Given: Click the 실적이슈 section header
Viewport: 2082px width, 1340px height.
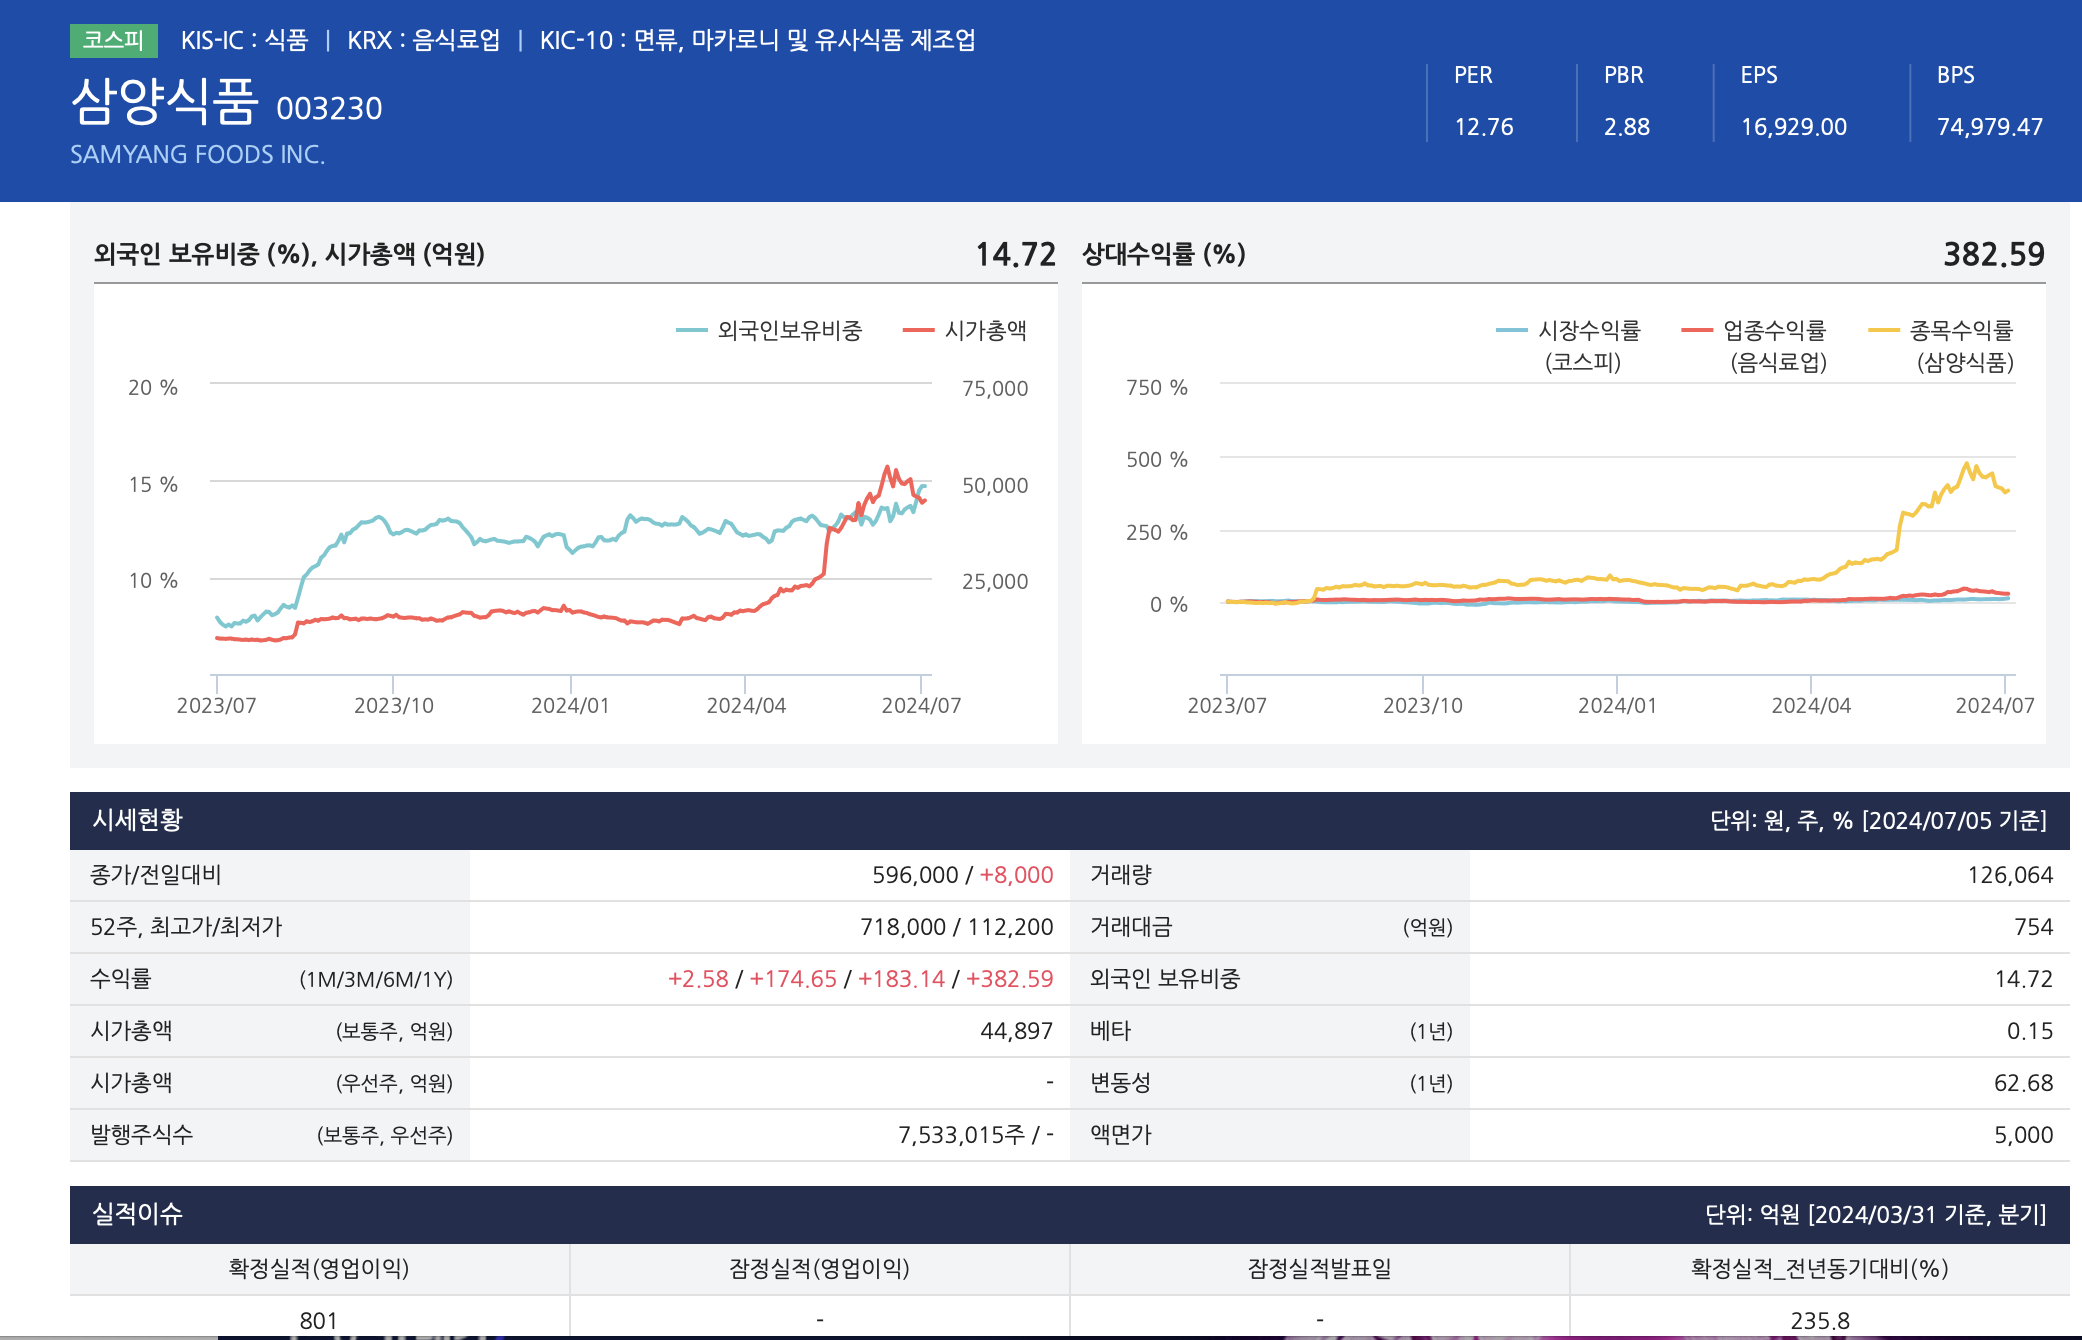Looking at the screenshot, I should pos(138,1214).
